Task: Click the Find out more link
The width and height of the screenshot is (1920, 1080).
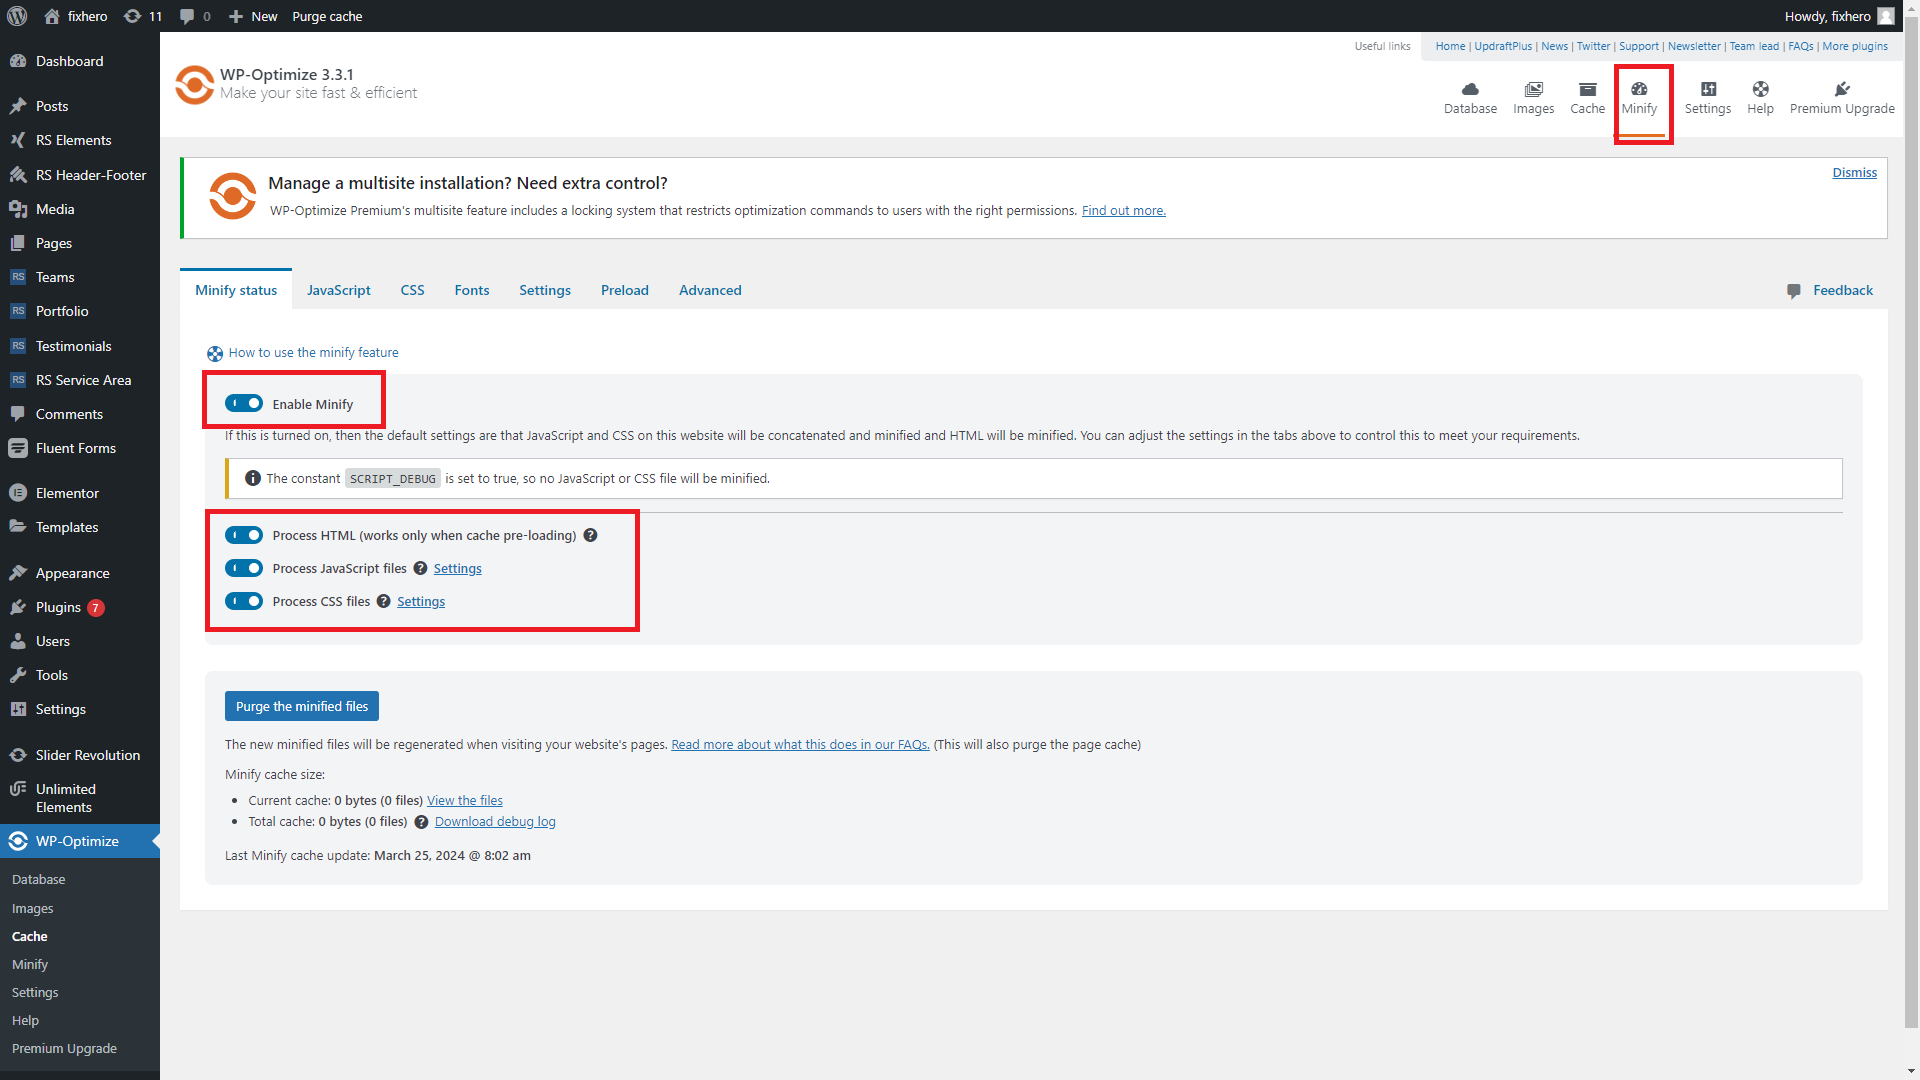Action: pyautogui.click(x=1123, y=210)
